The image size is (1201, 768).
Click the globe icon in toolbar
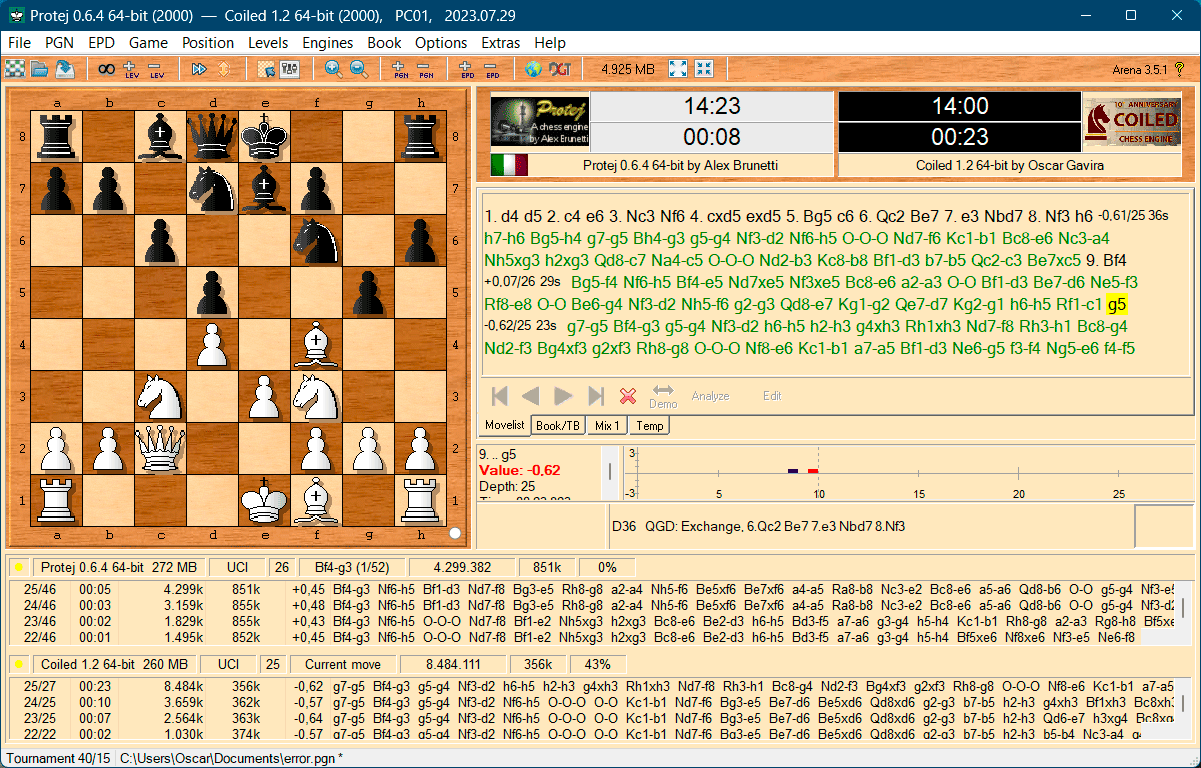[x=533, y=69]
